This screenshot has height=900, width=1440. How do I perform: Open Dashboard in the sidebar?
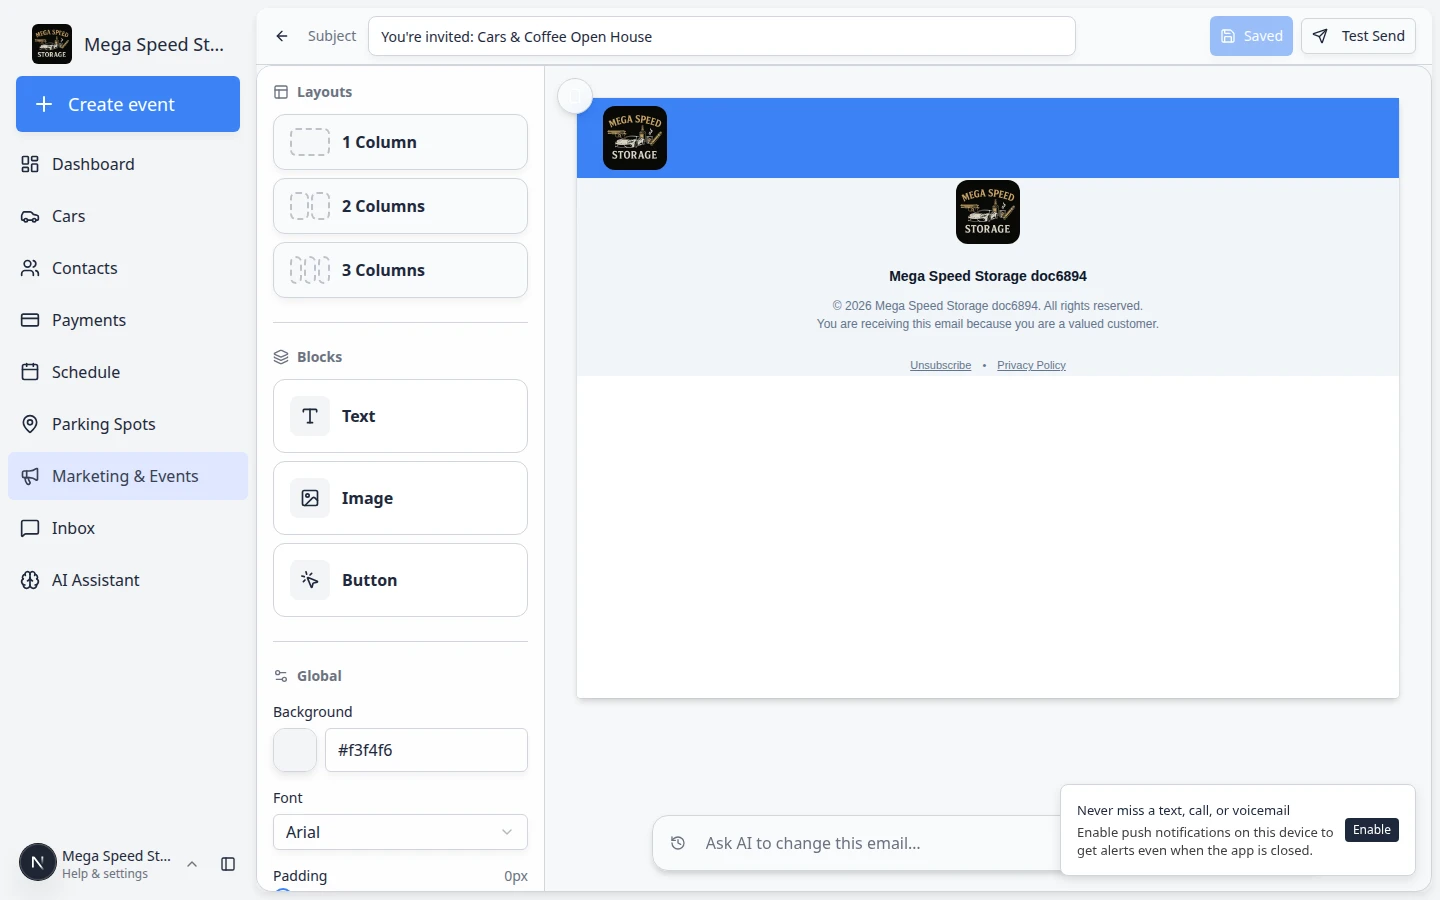(128, 164)
